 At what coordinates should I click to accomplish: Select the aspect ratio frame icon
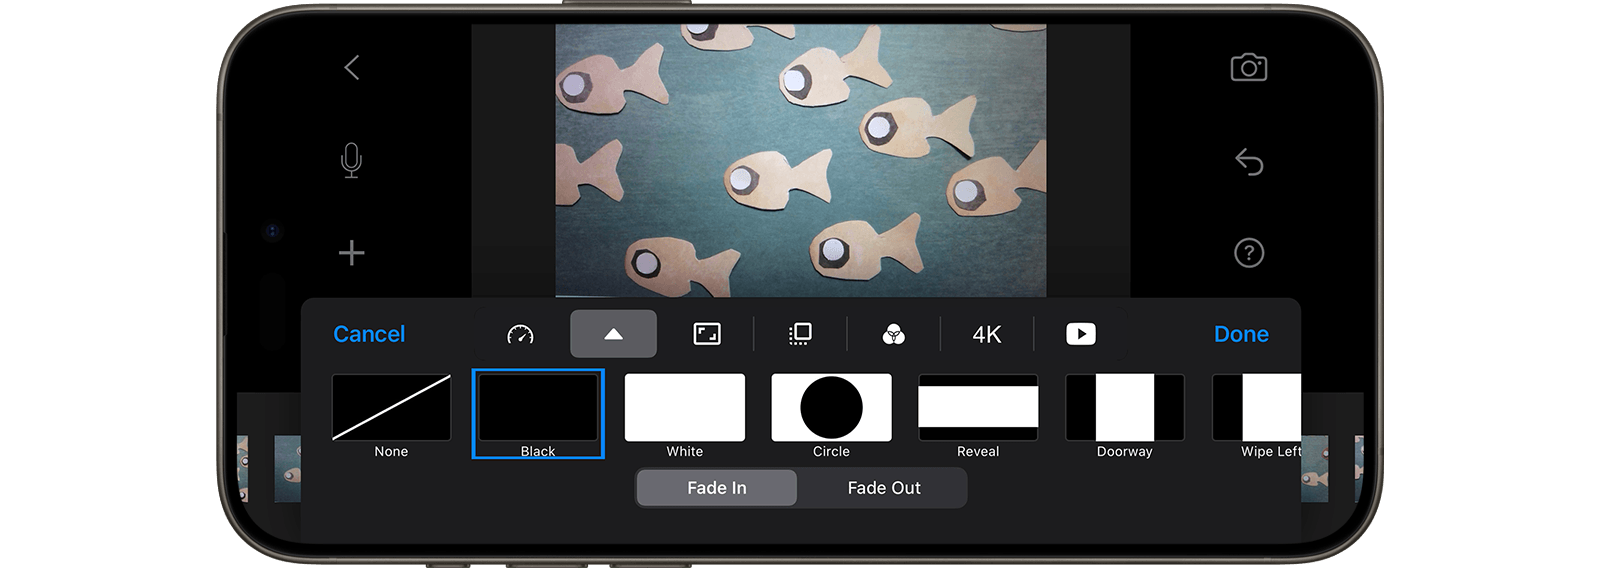point(707,334)
